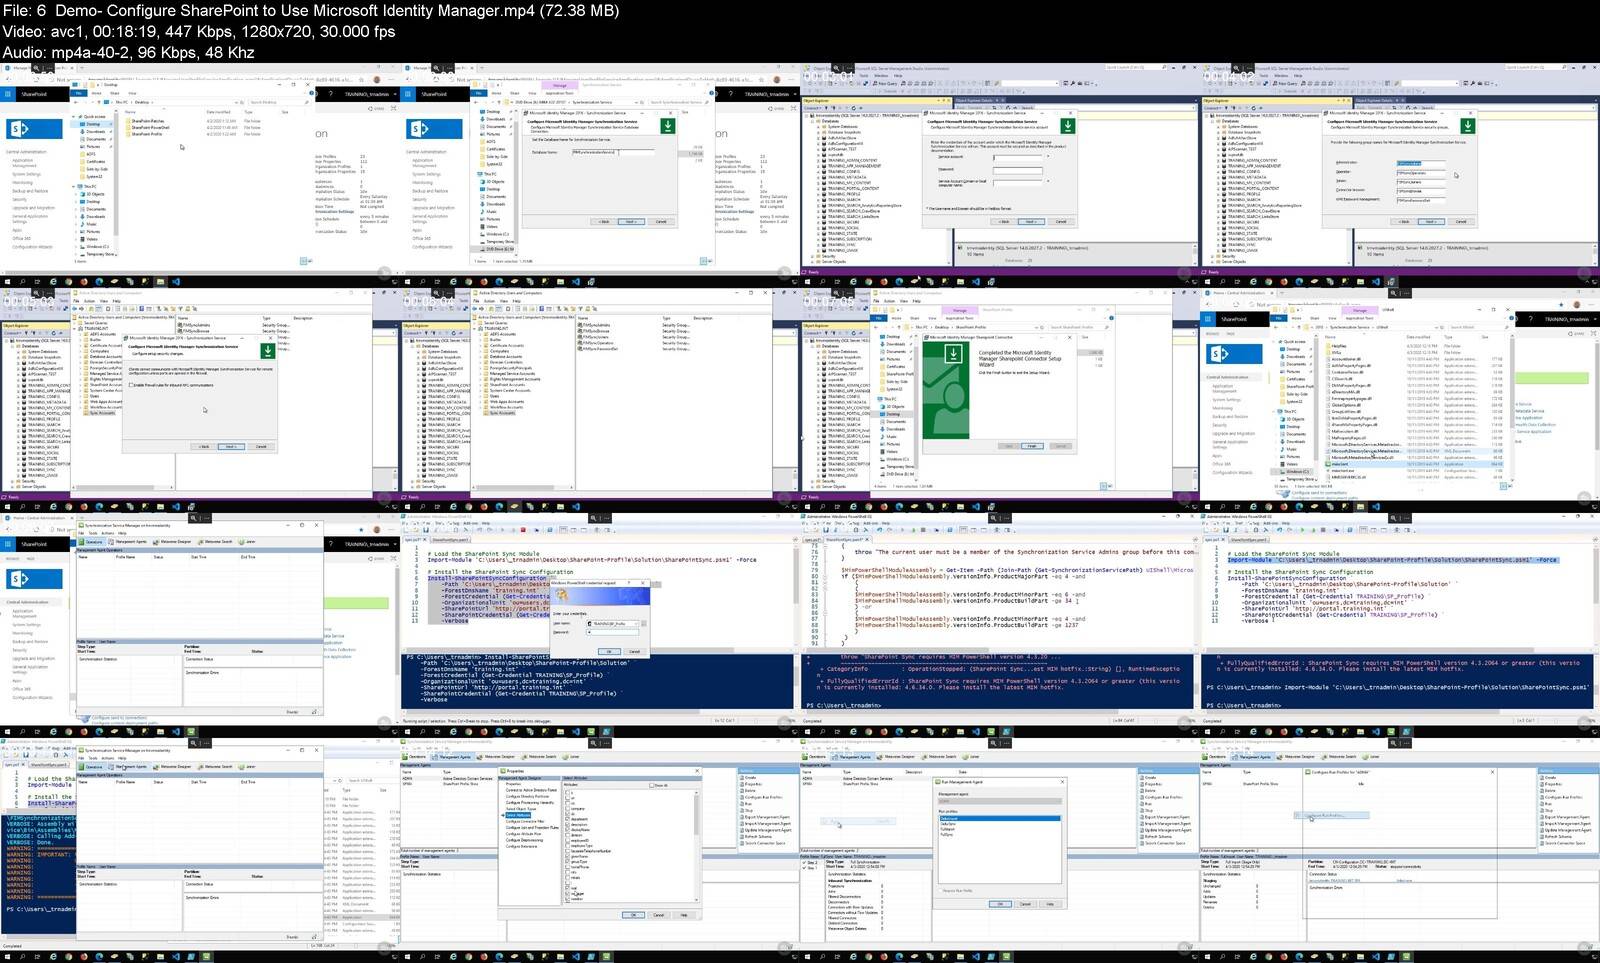This screenshot has height=963, width=1600.
Task: Click green download icon in firewall rules dialog frame
Action: point(268,351)
